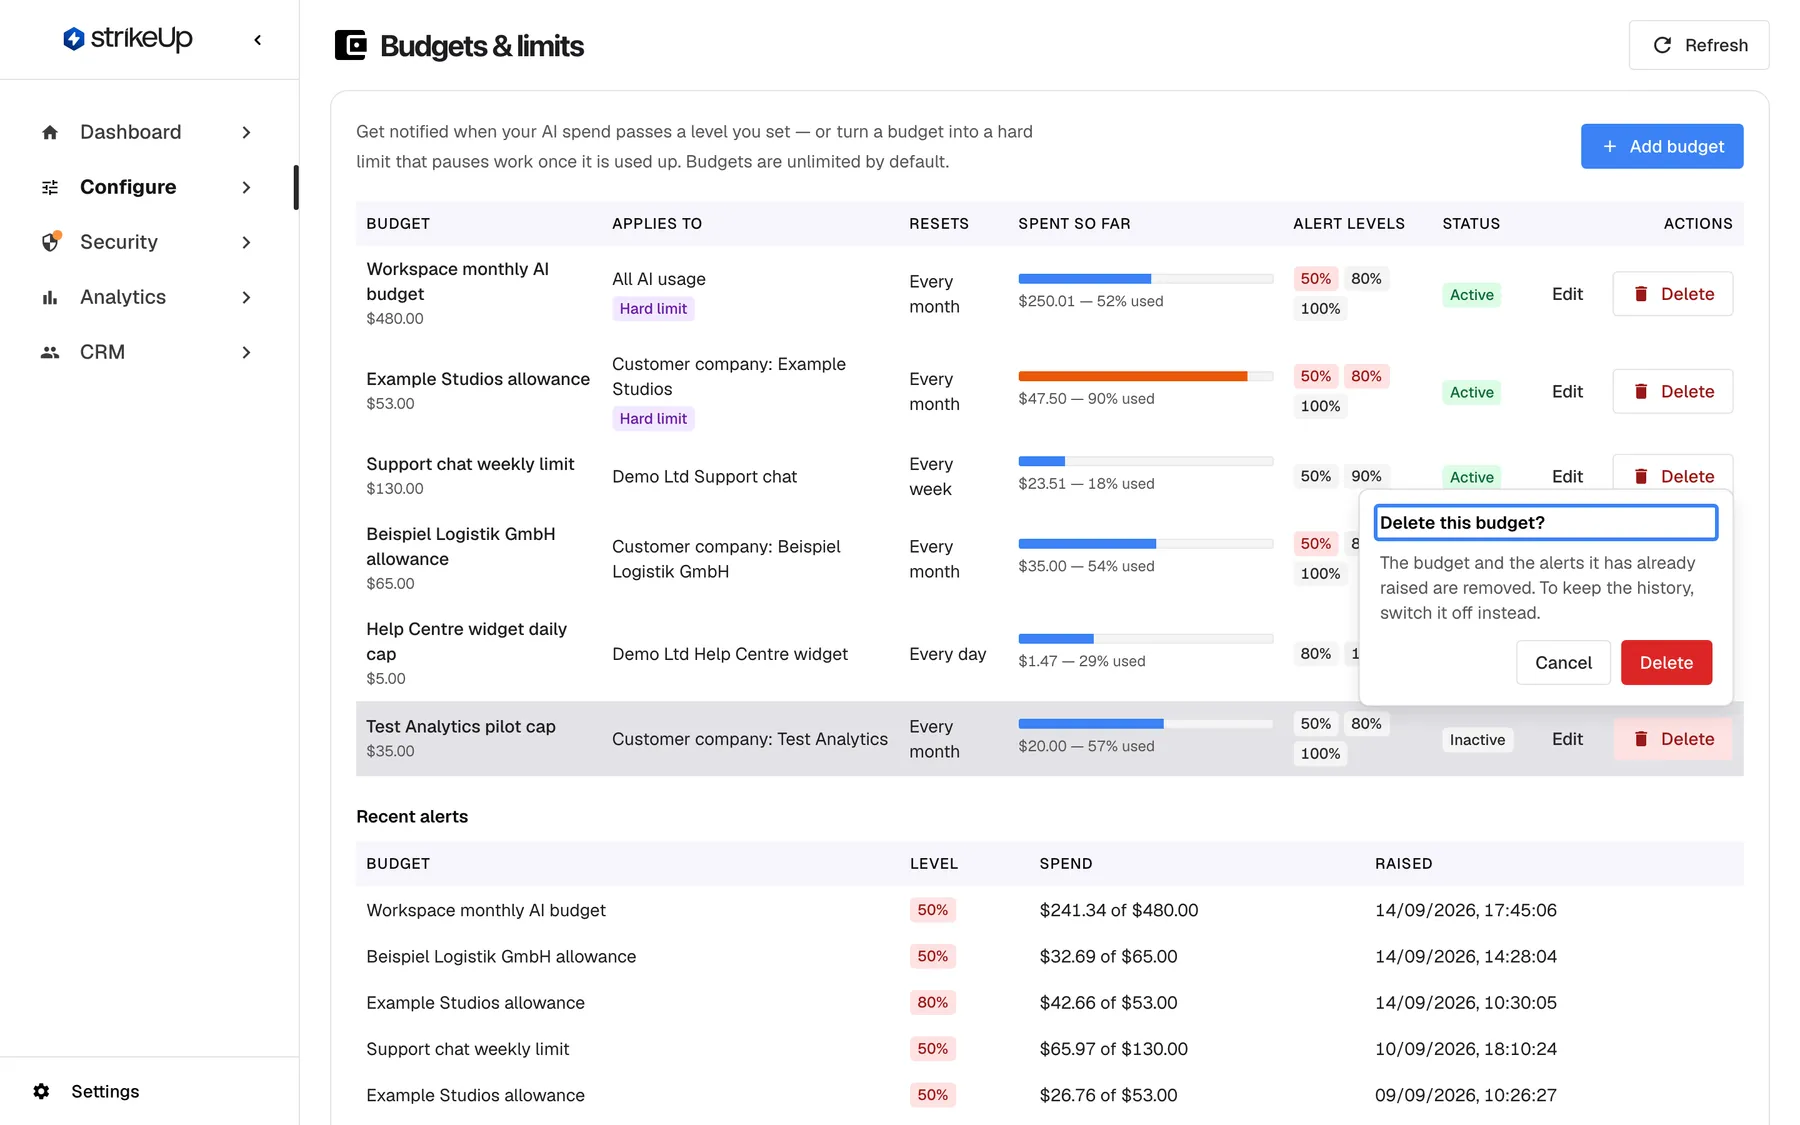
Task: Edit the Workspace monthly AI budget
Action: [1567, 294]
